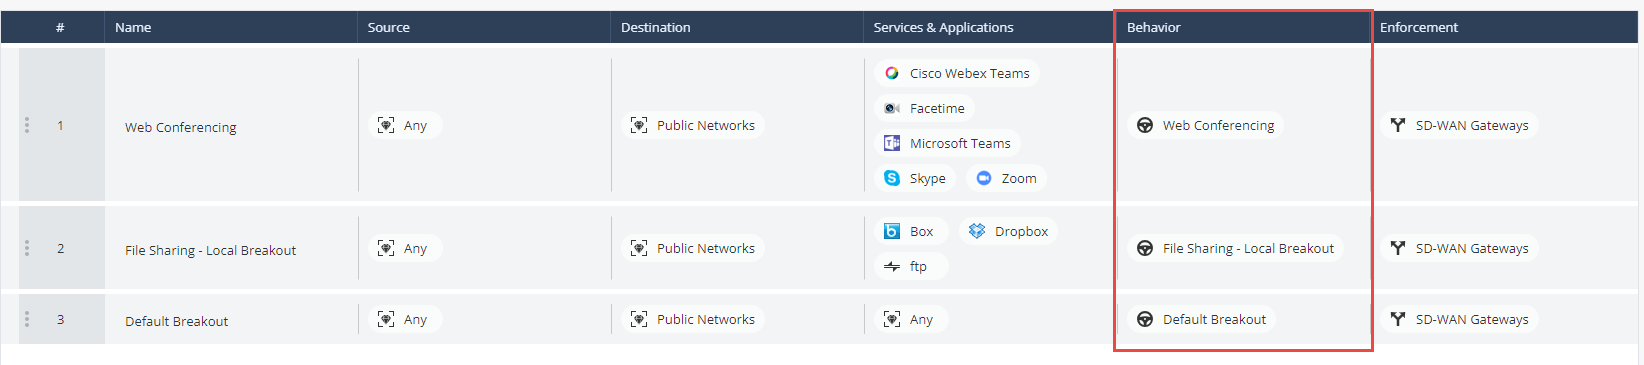
Task: Click SD-WAN Gateways icon in File Sharing row
Action: tap(1398, 248)
